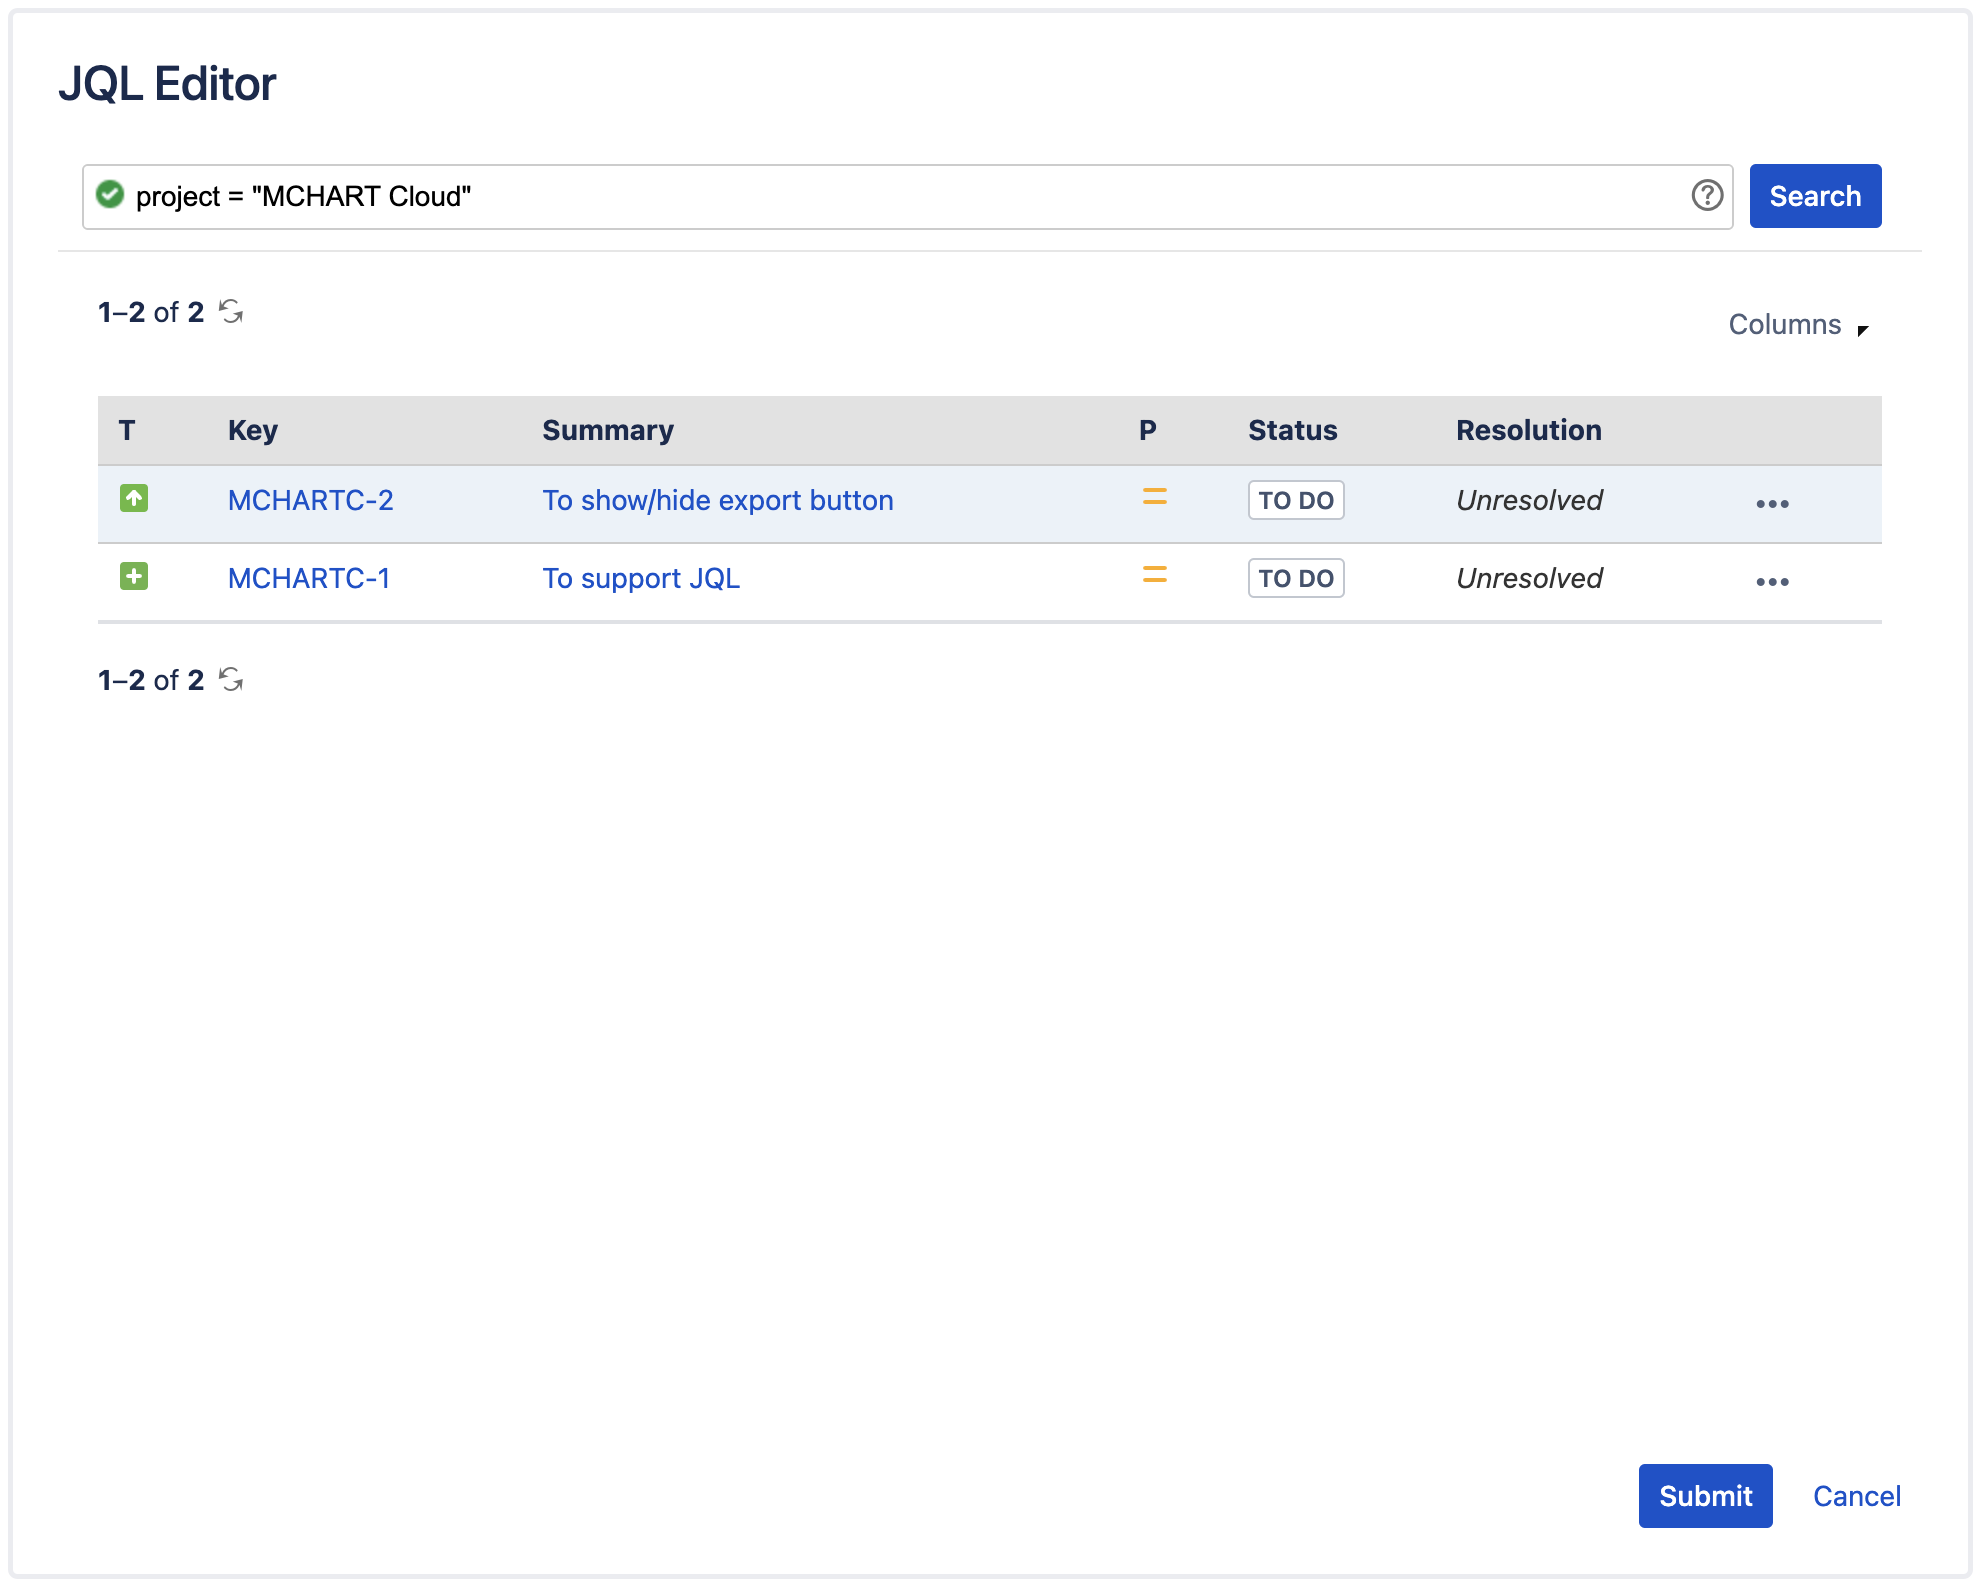This screenshot has width=1980, height=1586.
Task: Click the bottom refresh results icon
Action: point(231,679)
